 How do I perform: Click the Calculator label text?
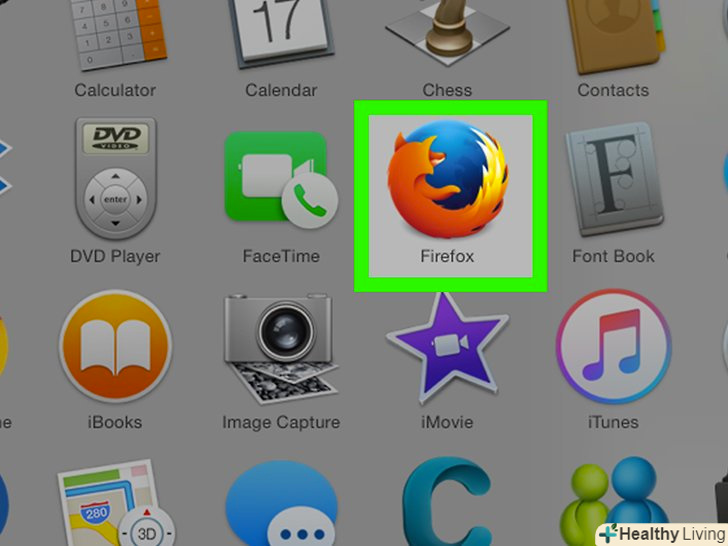click(x=115, y=90)
